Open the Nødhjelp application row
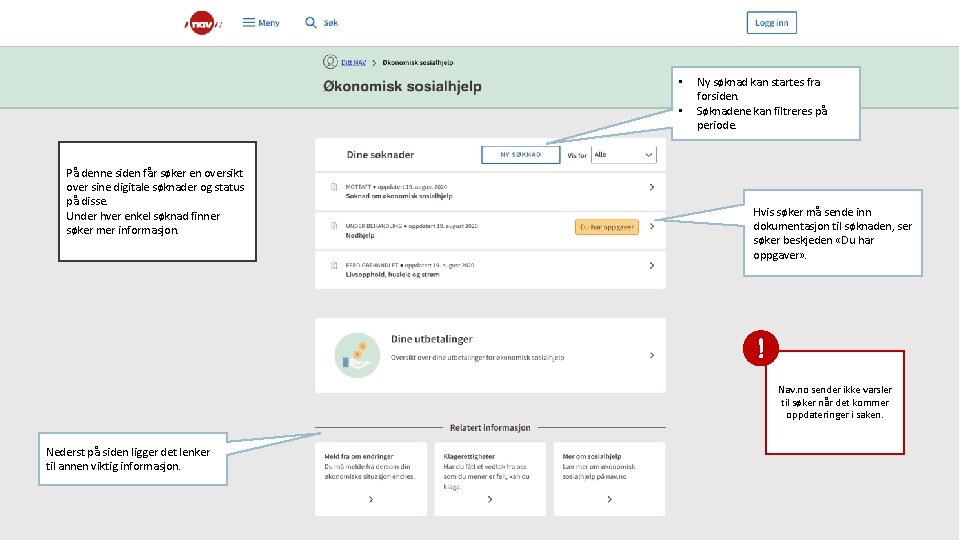The image size is (960, 540). click(490, 230)
